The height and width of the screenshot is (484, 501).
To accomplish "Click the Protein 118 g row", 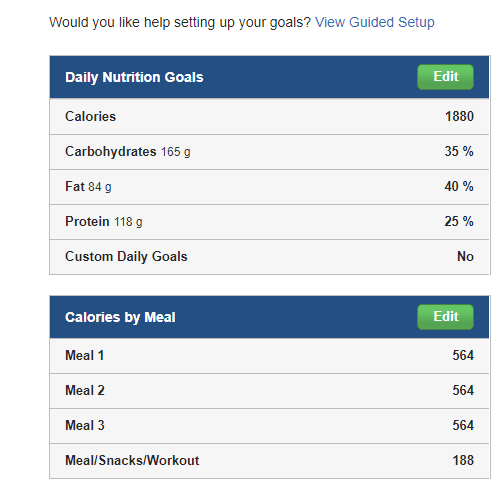I will coord(269,222).
